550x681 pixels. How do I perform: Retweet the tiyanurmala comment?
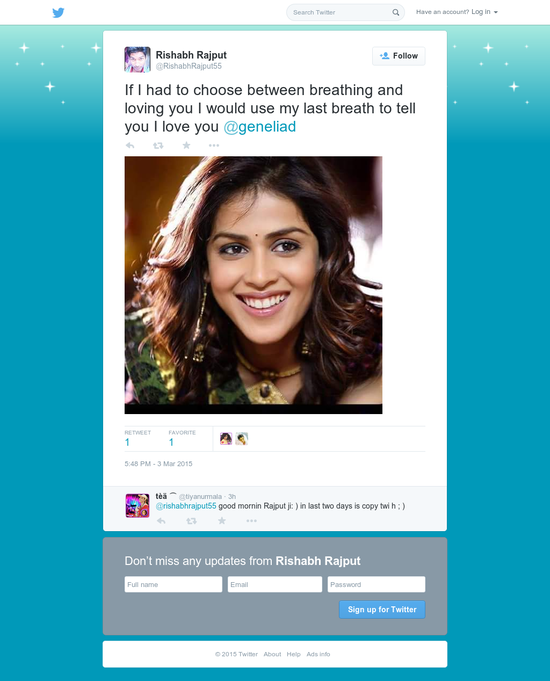[191, 521]
